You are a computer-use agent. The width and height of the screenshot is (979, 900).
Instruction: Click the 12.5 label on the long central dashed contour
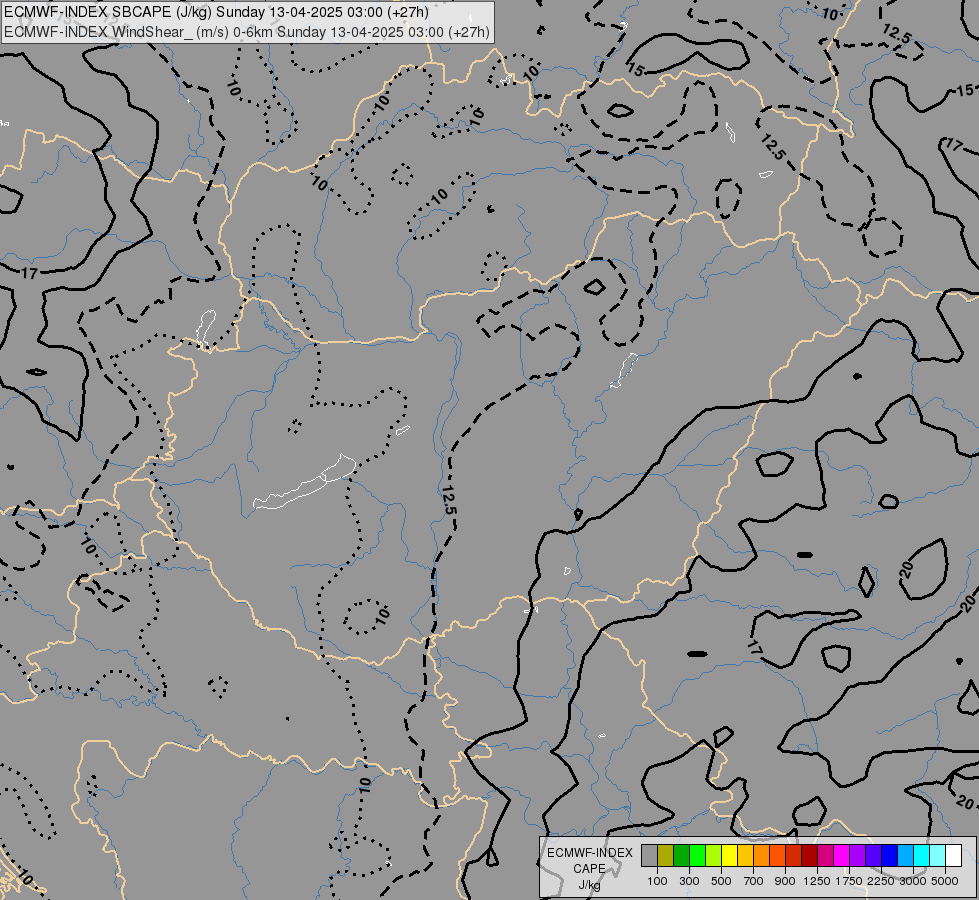click(448, 500)
